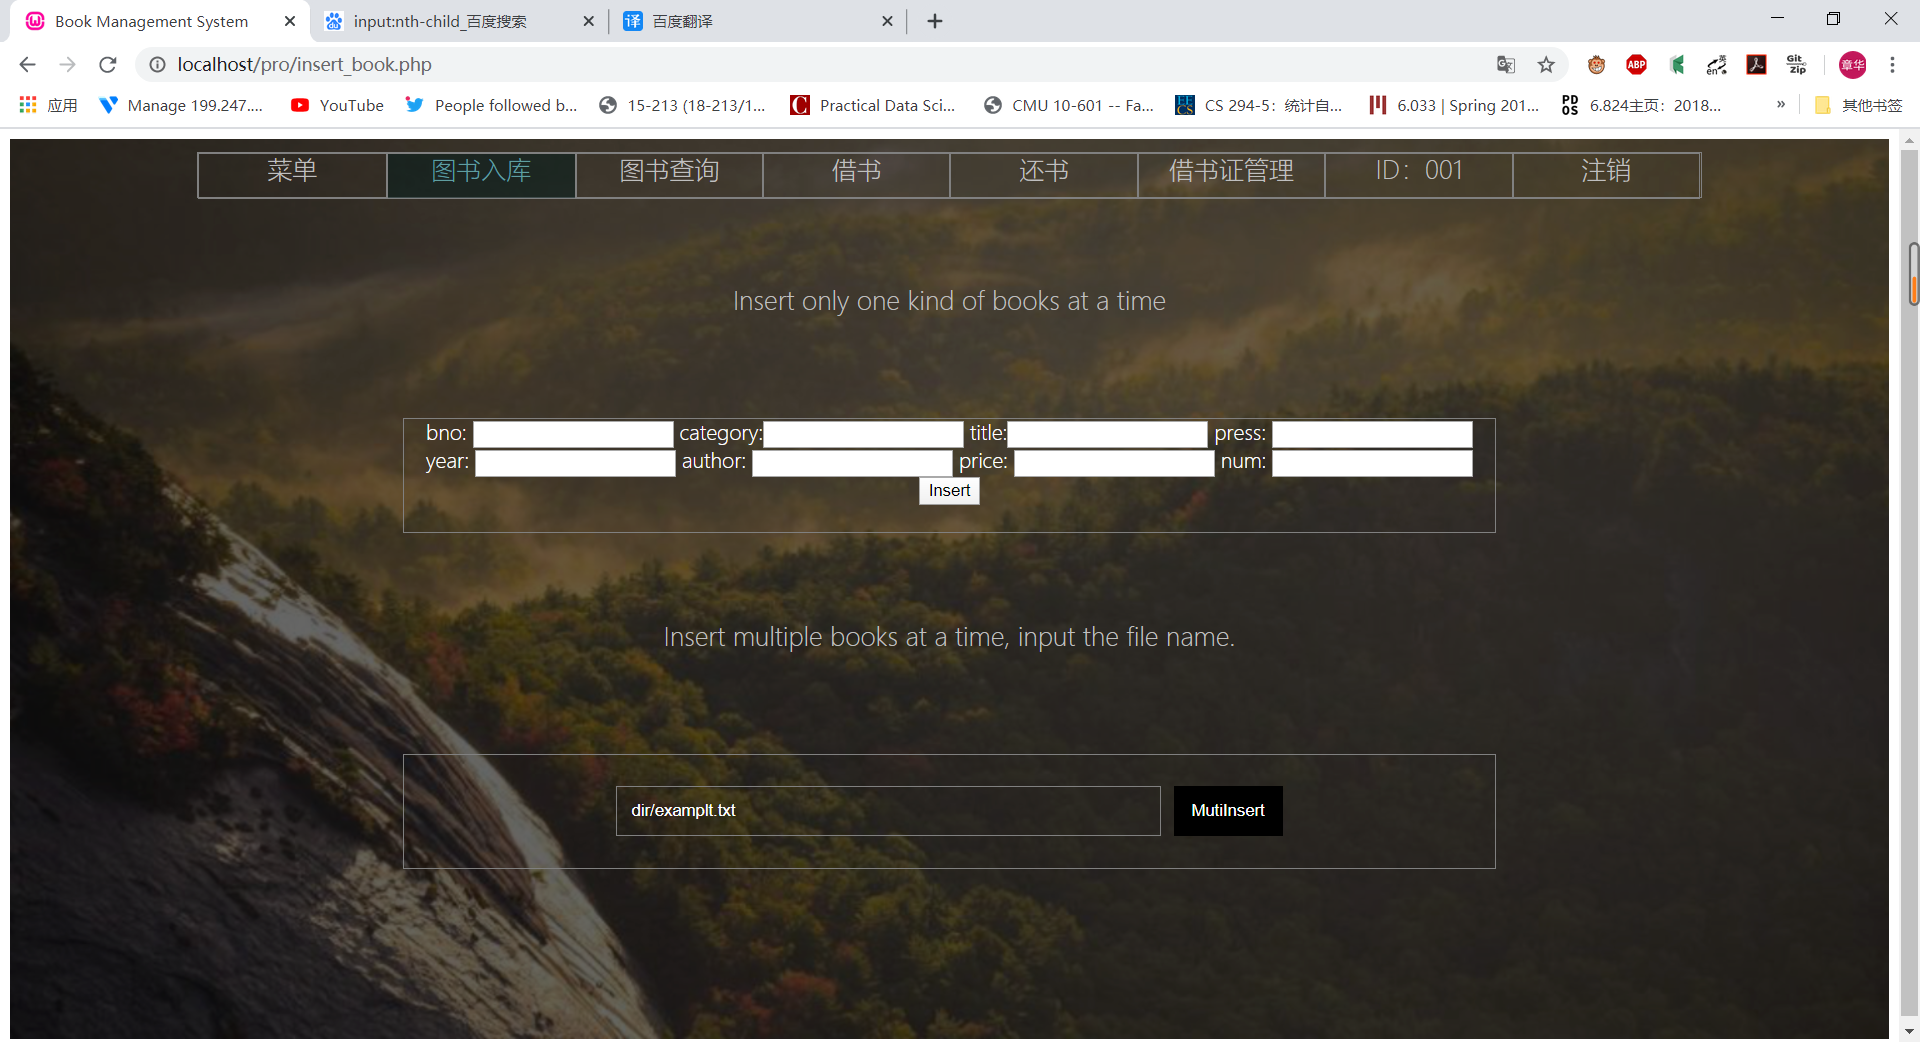Click the Insert button
The width and height of the screenshot is (1920, 1042).
pos(949,491)
